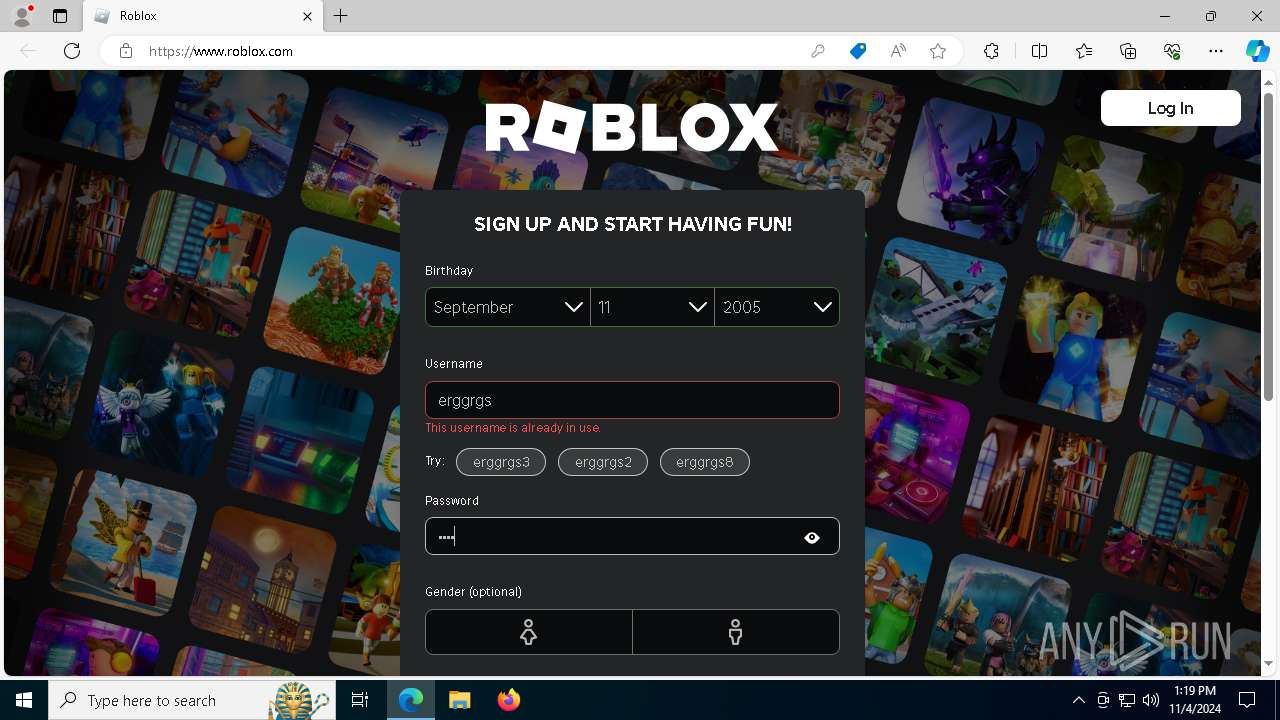This screenshot has height=720, width=1280.
Task: Click the Log In button
Action: coord(1170,108)
